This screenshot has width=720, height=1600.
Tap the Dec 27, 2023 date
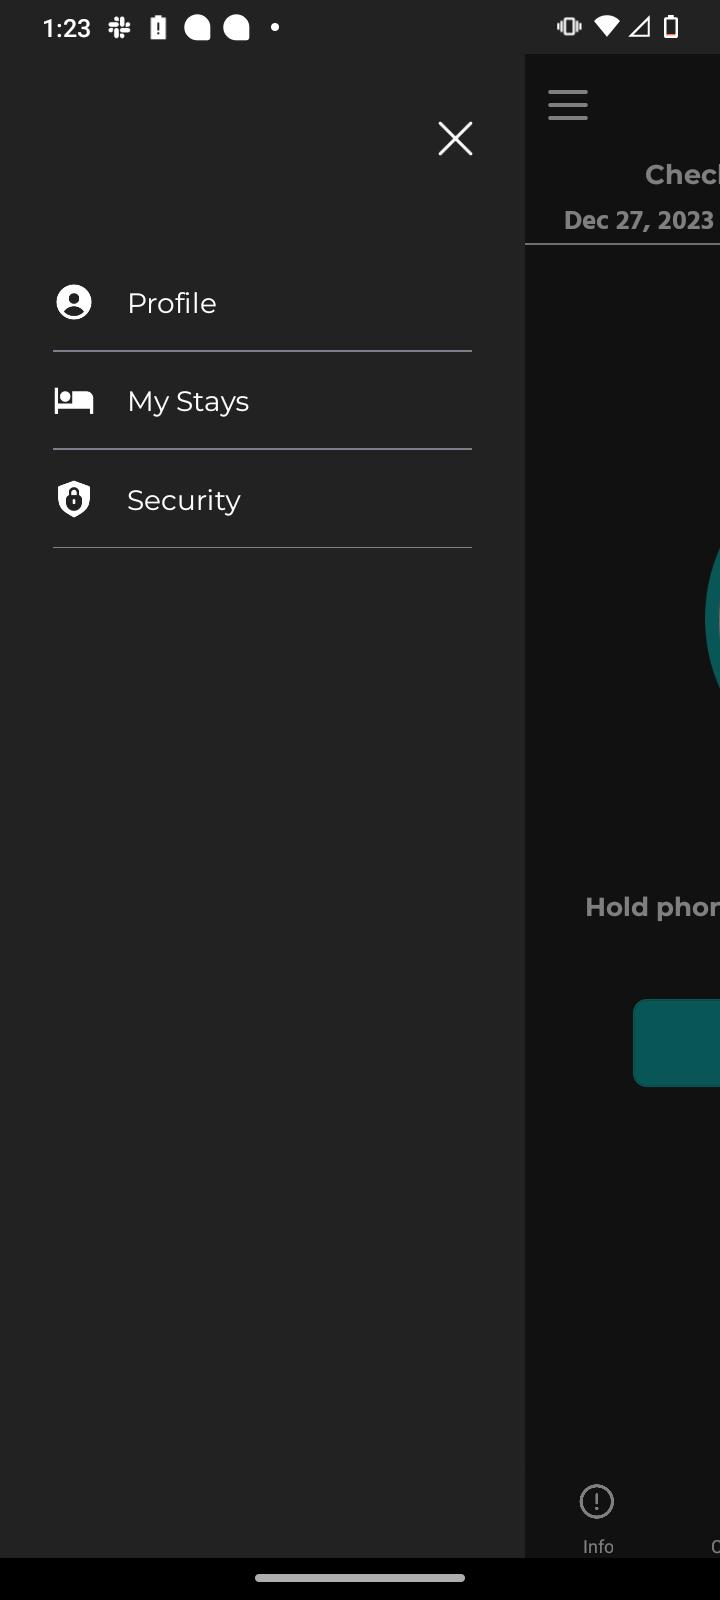coord(639,220)
